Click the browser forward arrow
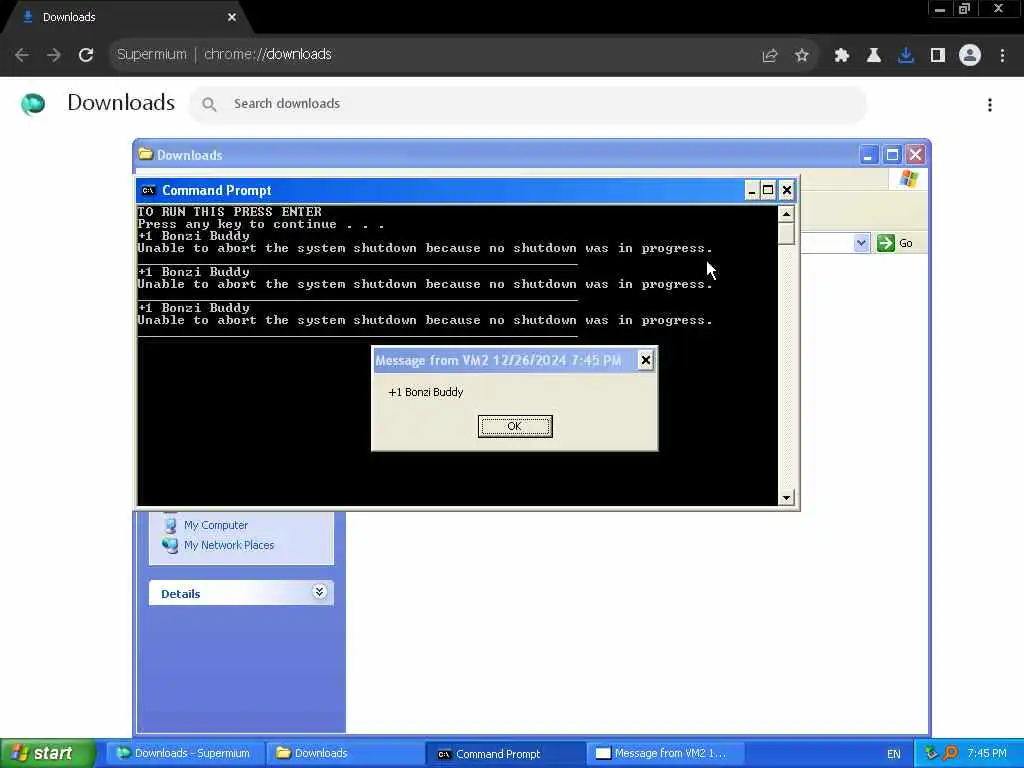This screenshot has width=1024, height=768. 54,55
